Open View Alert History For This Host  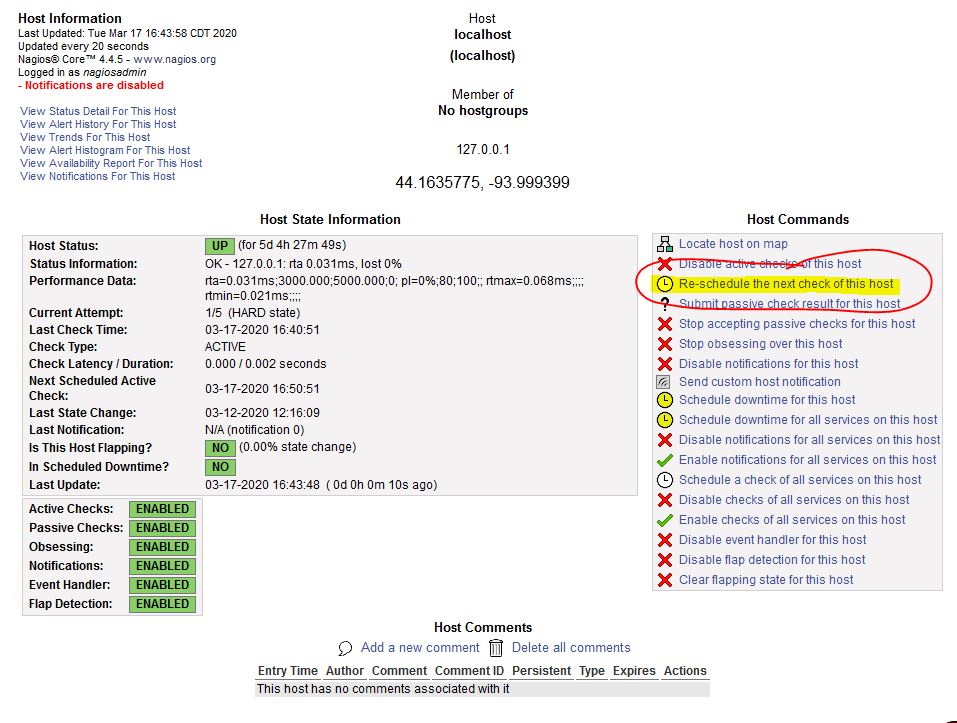point(98,124)
